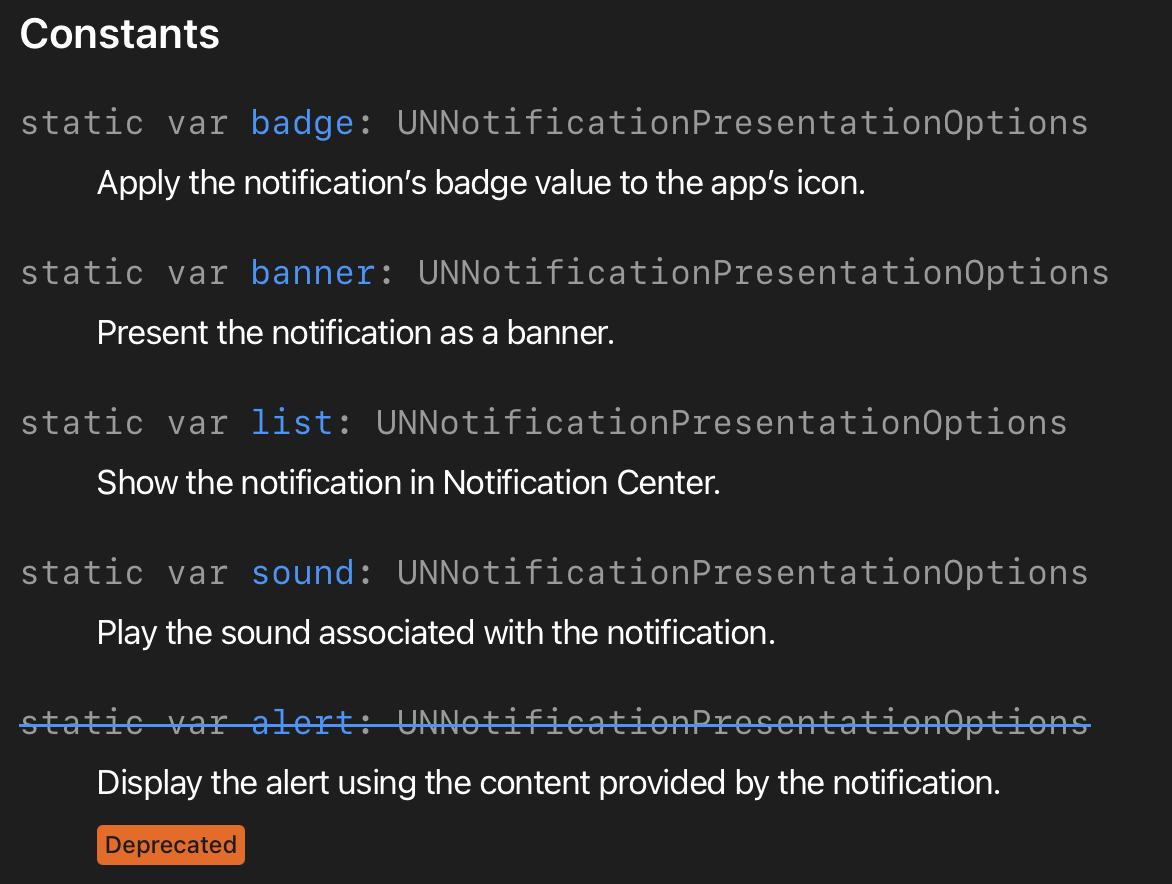Click "static var" keyword before badge
Viewport: 1172px width, 884px height.
(124, 123)
